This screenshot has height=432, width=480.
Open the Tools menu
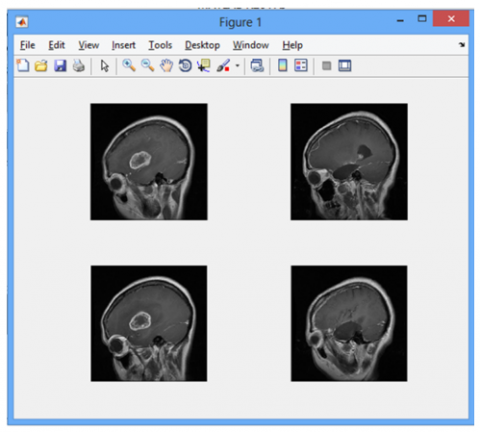coord(160,45)
